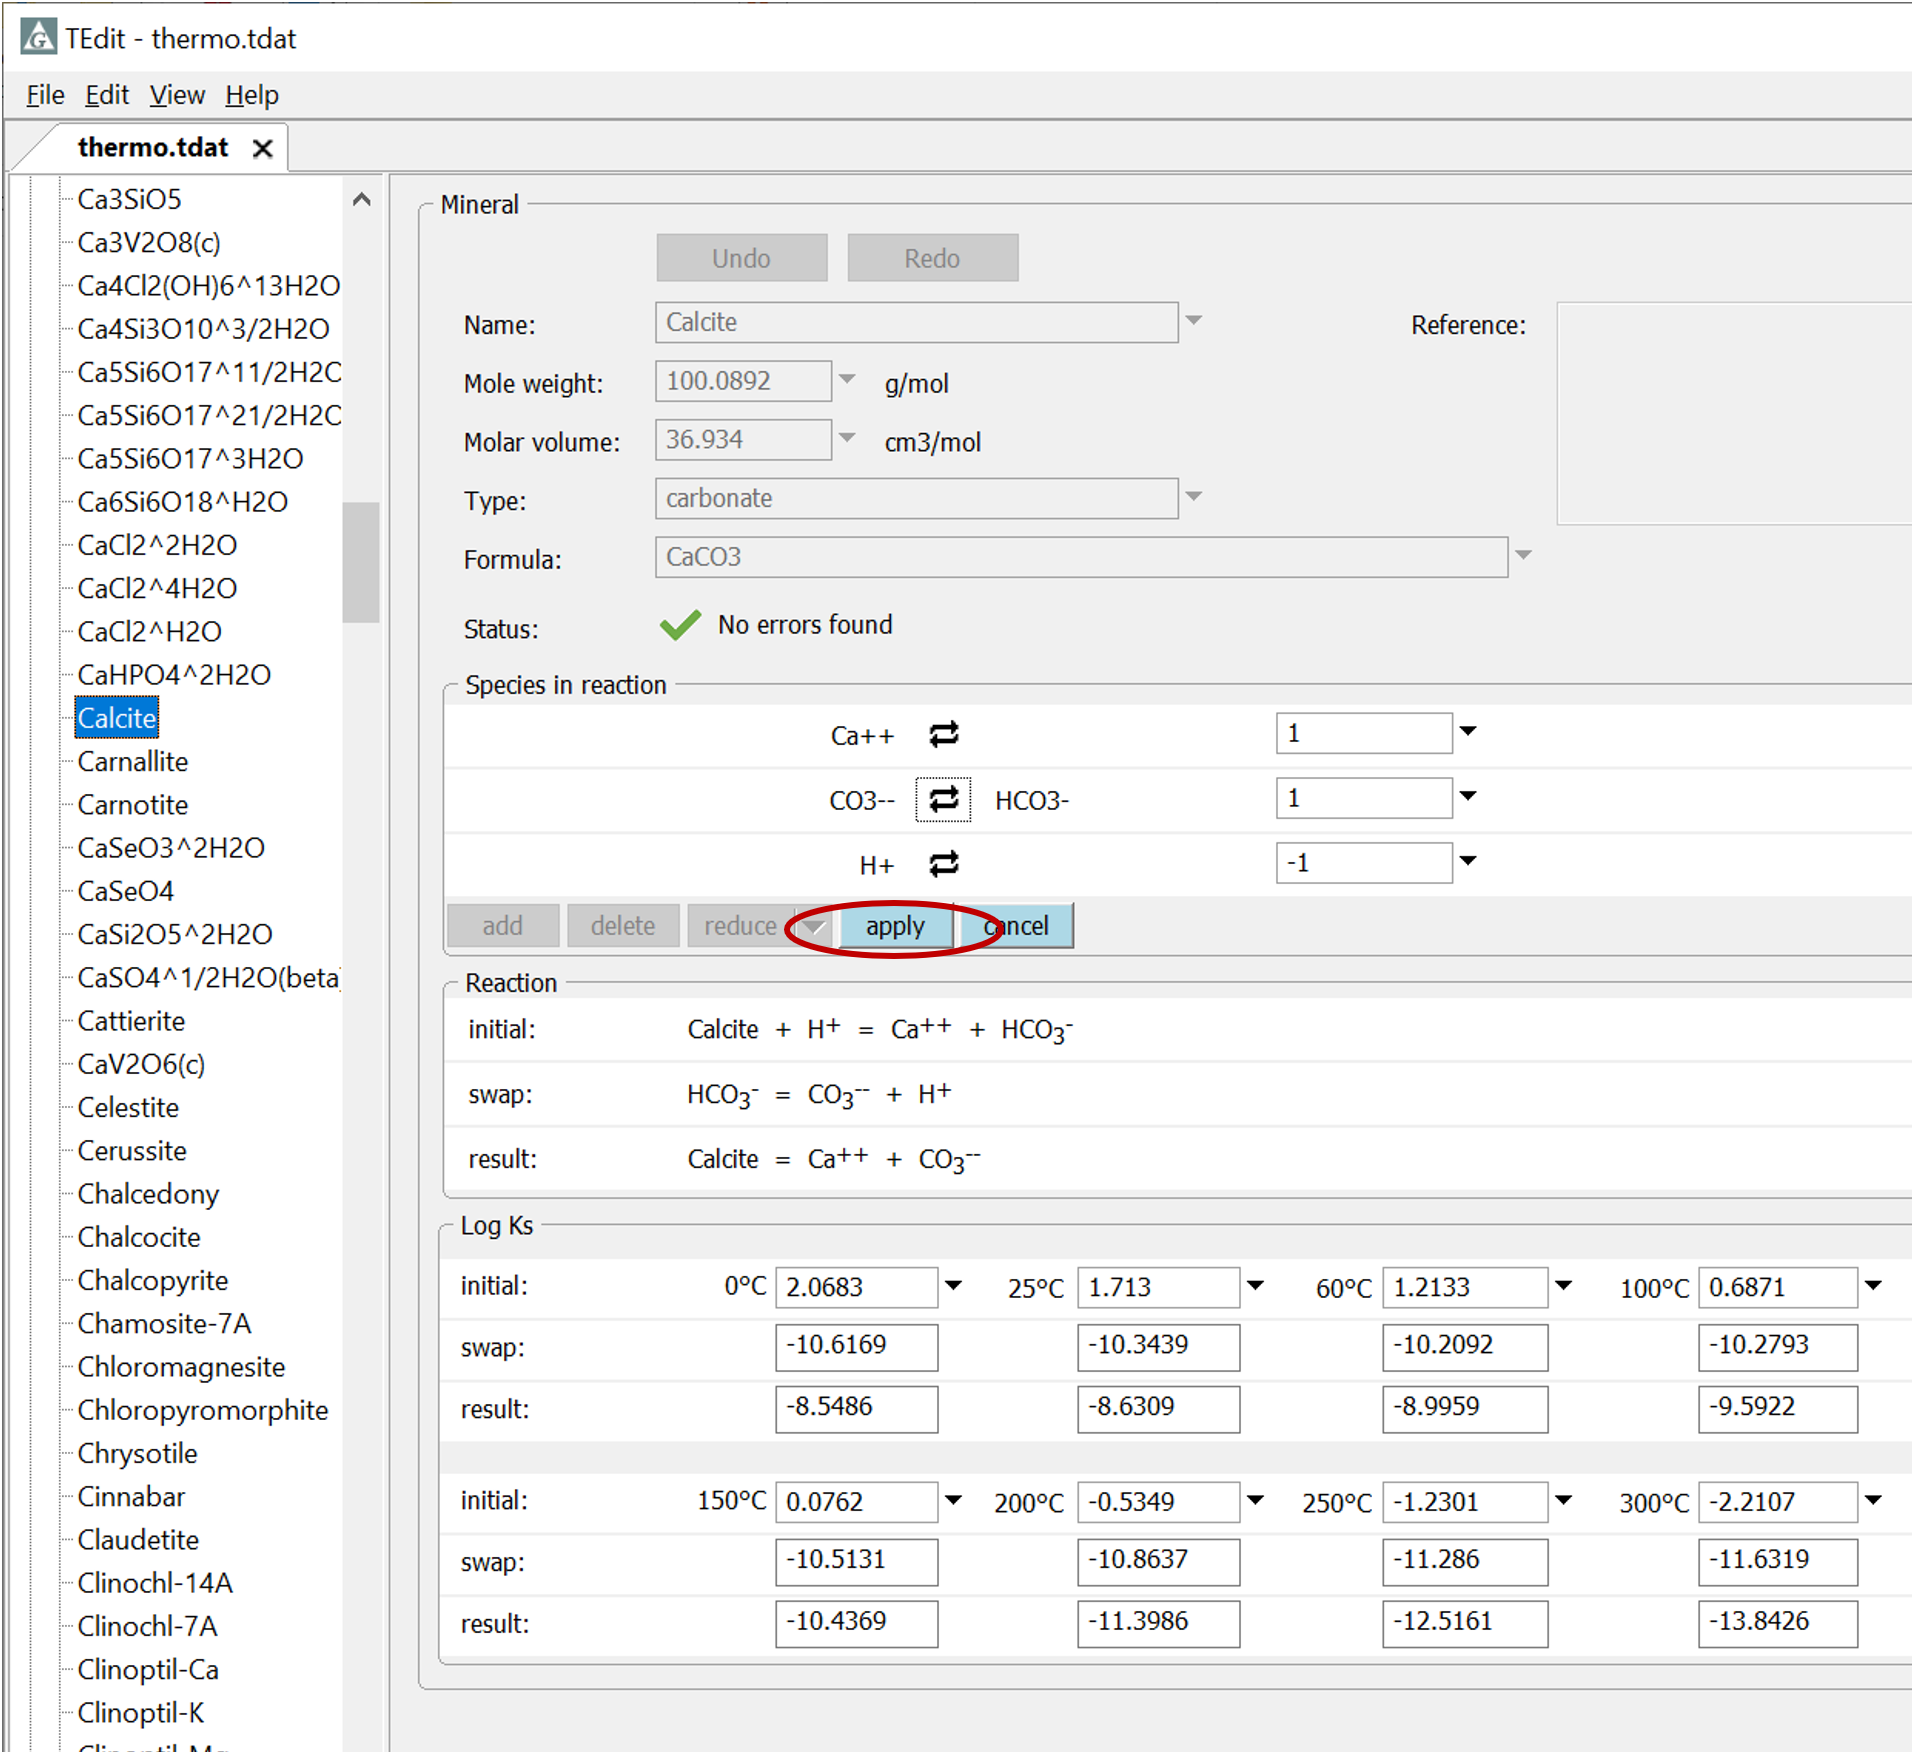Screen dimensions: 1912x1755
Task: Click the Mole weight field 100.0892
Action: [743, 381]
